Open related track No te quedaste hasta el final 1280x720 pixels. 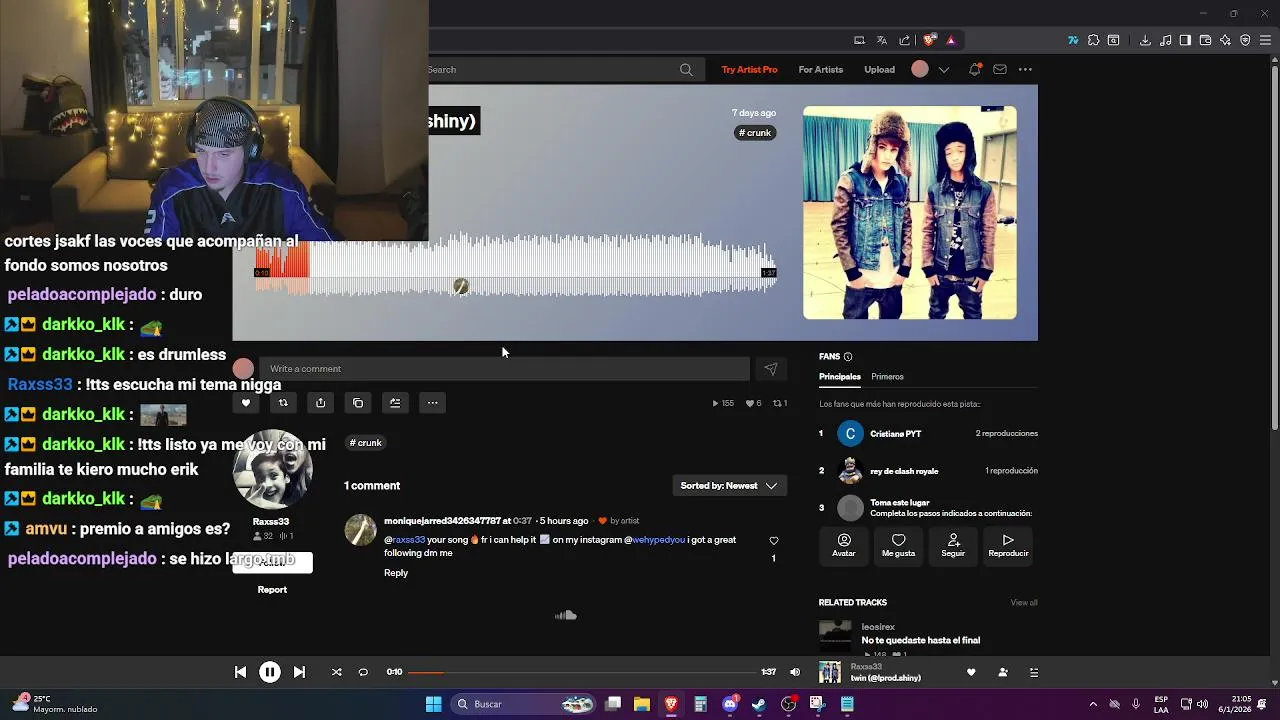point(920,640)
